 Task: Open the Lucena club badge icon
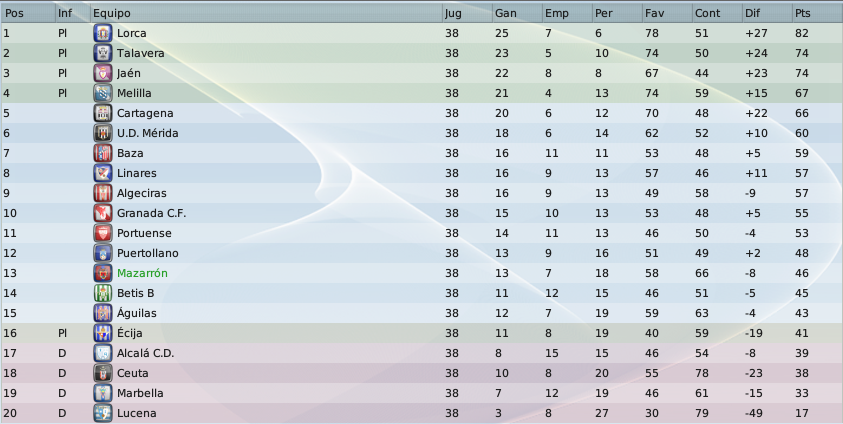[x=103, y=413]
